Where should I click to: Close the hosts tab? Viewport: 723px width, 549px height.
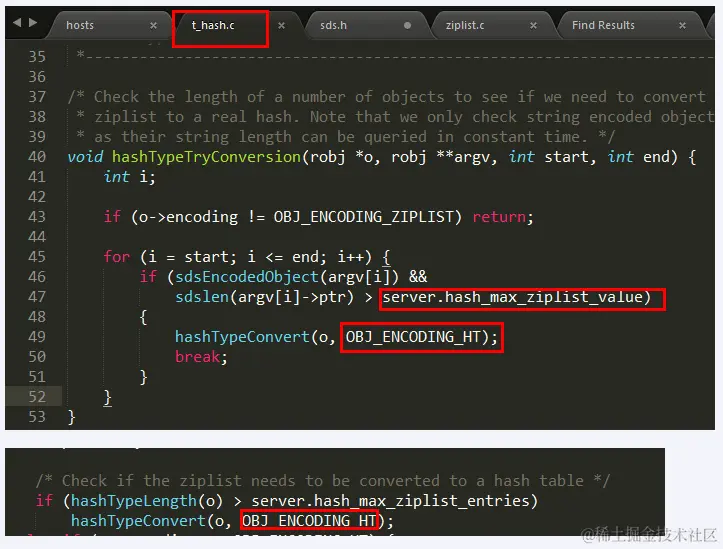(x=154, y=25)
